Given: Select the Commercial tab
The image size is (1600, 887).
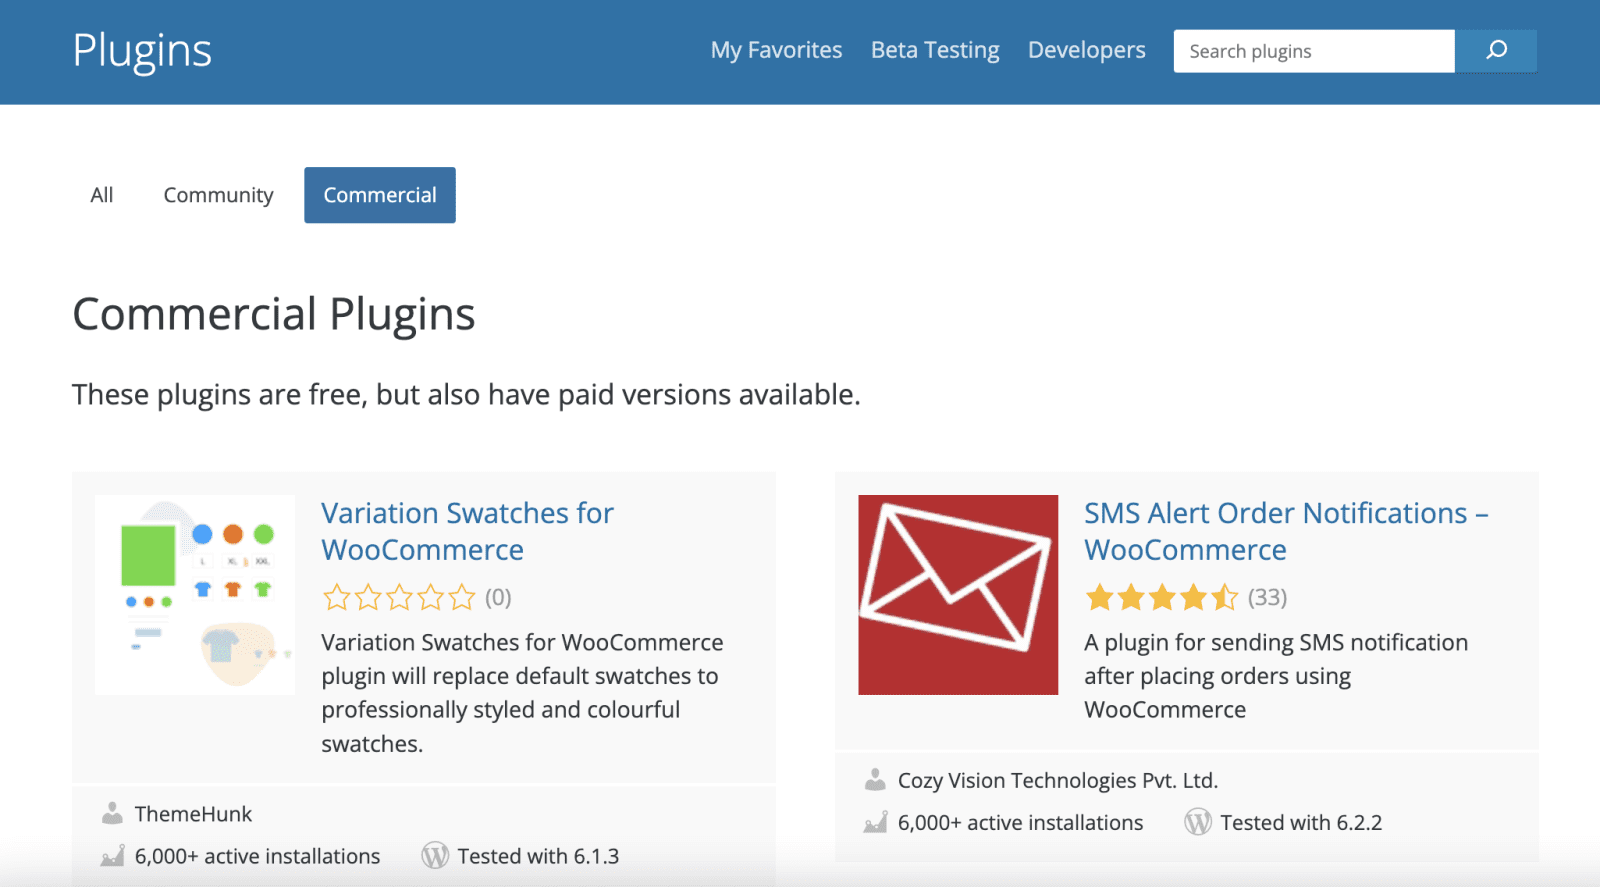Looking at the screenshot, I should (380, 195).
